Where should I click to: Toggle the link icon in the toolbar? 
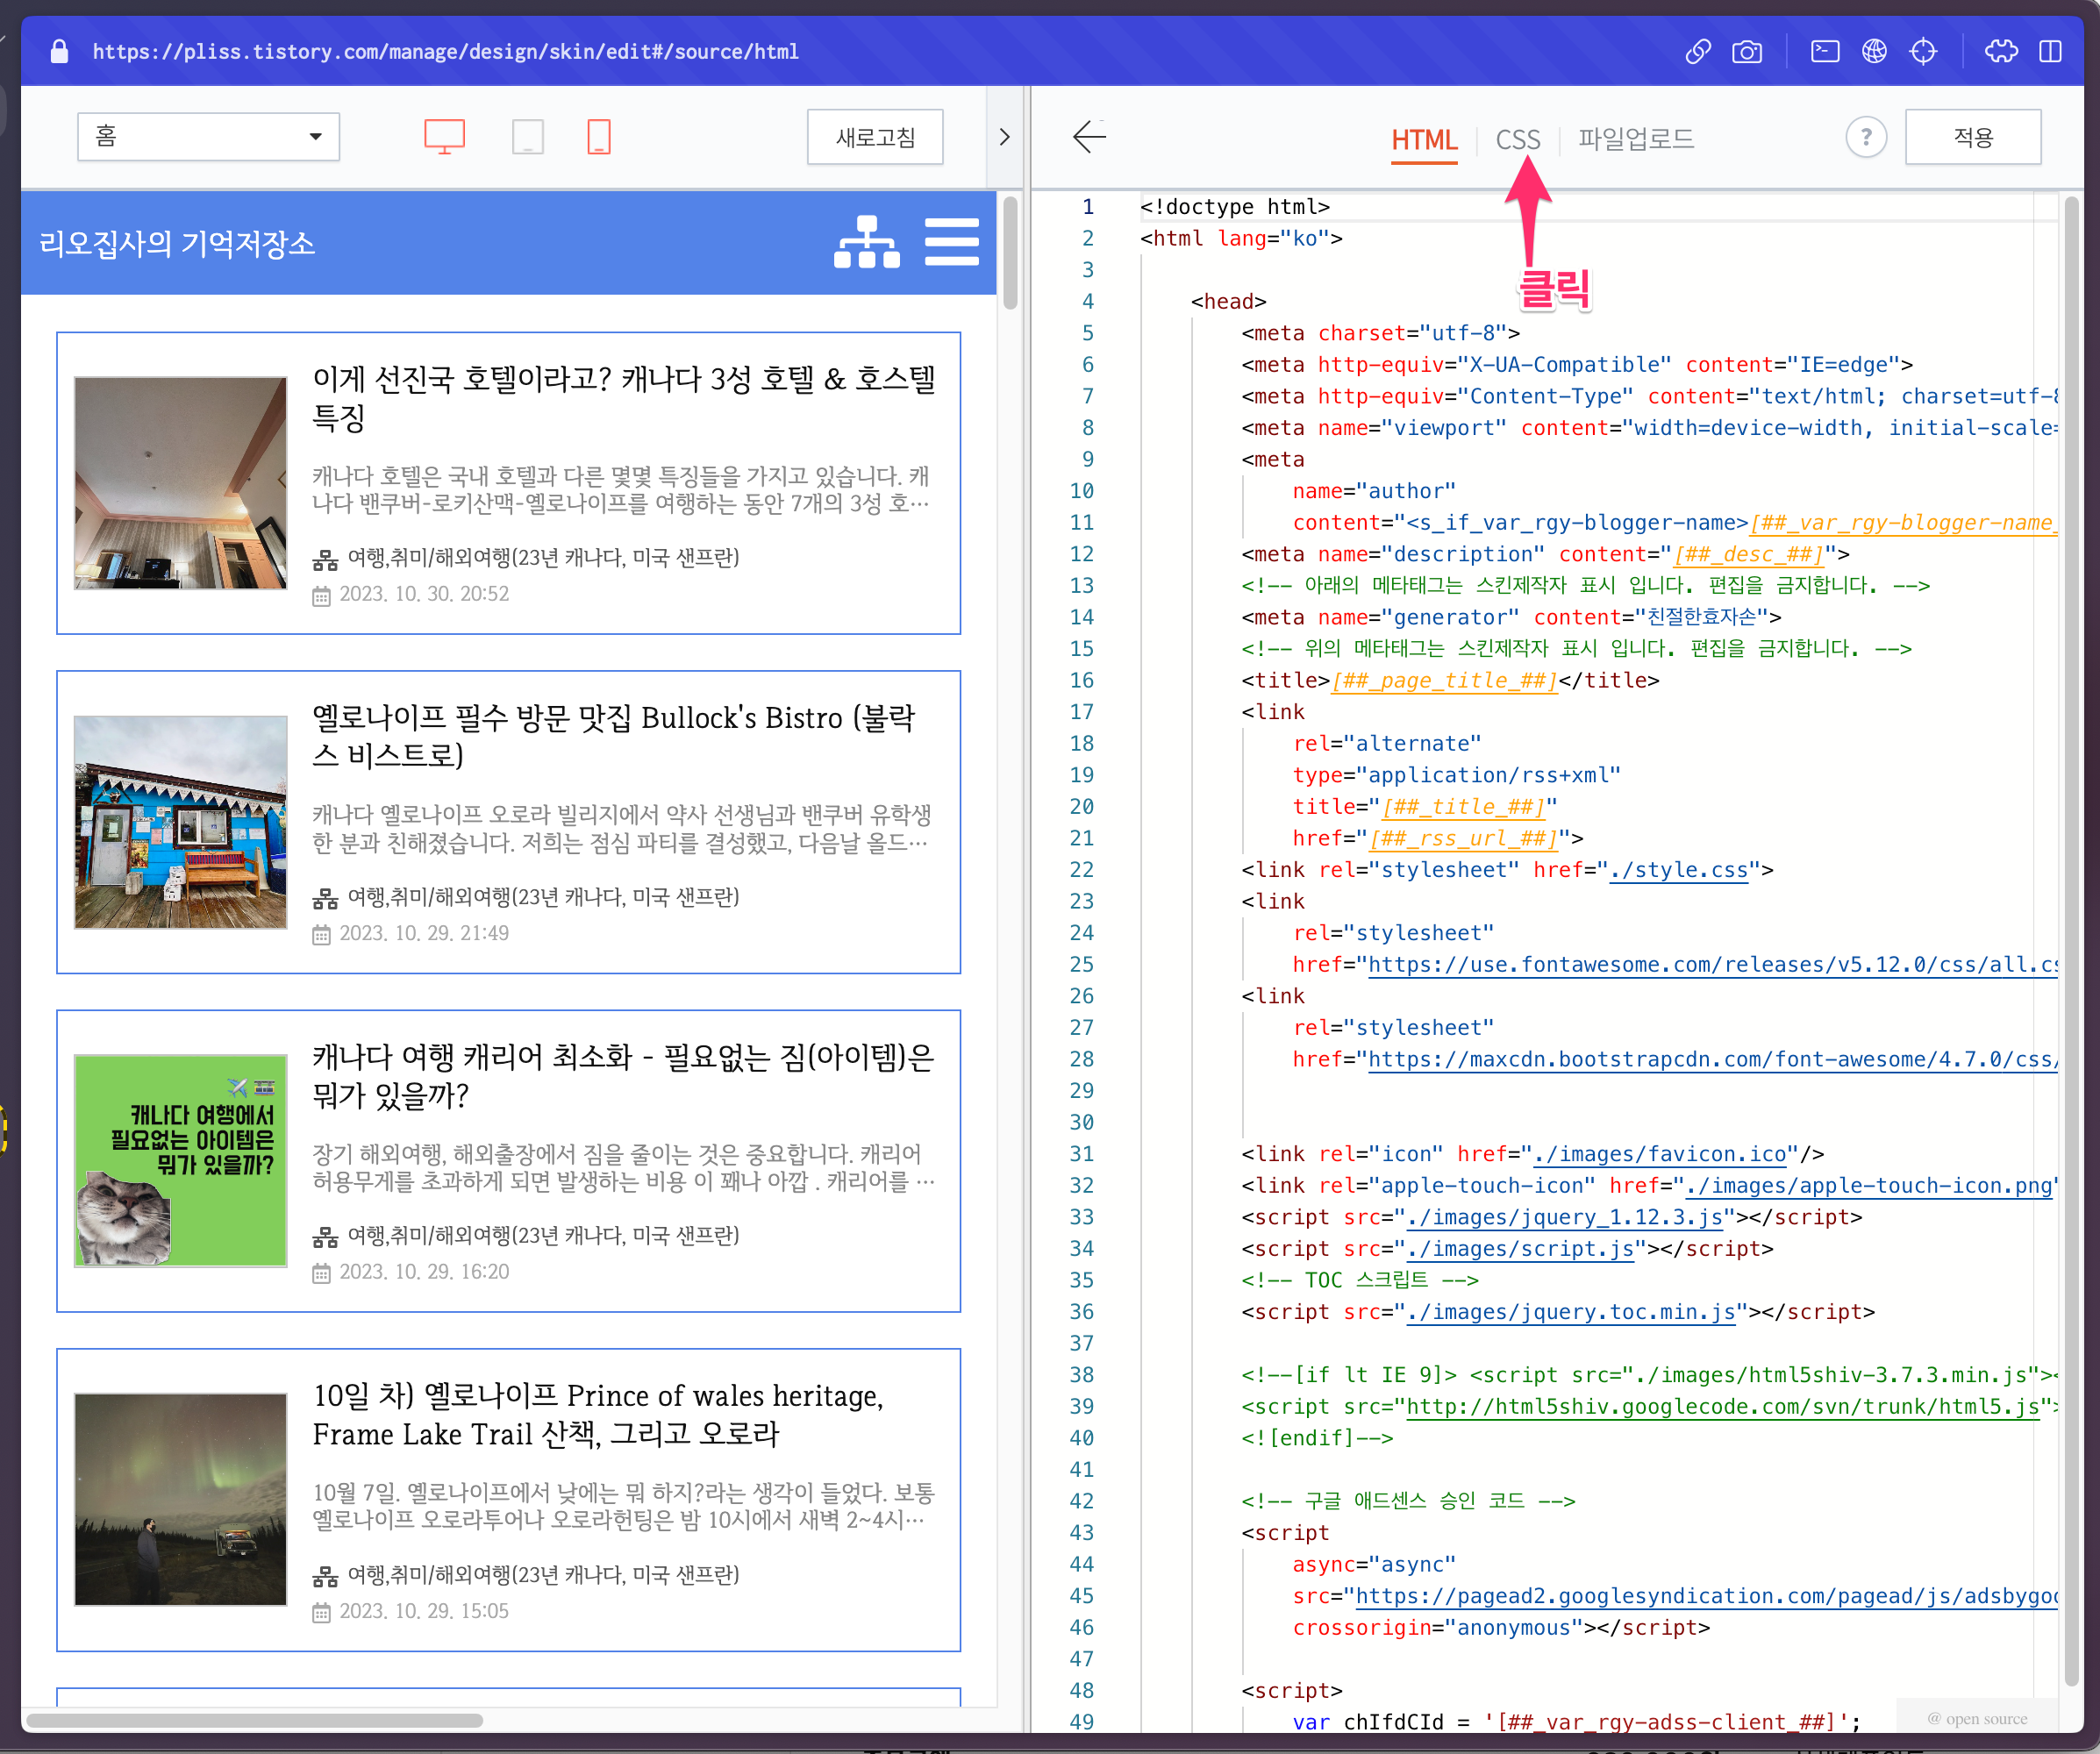[x=1698, y=51]
